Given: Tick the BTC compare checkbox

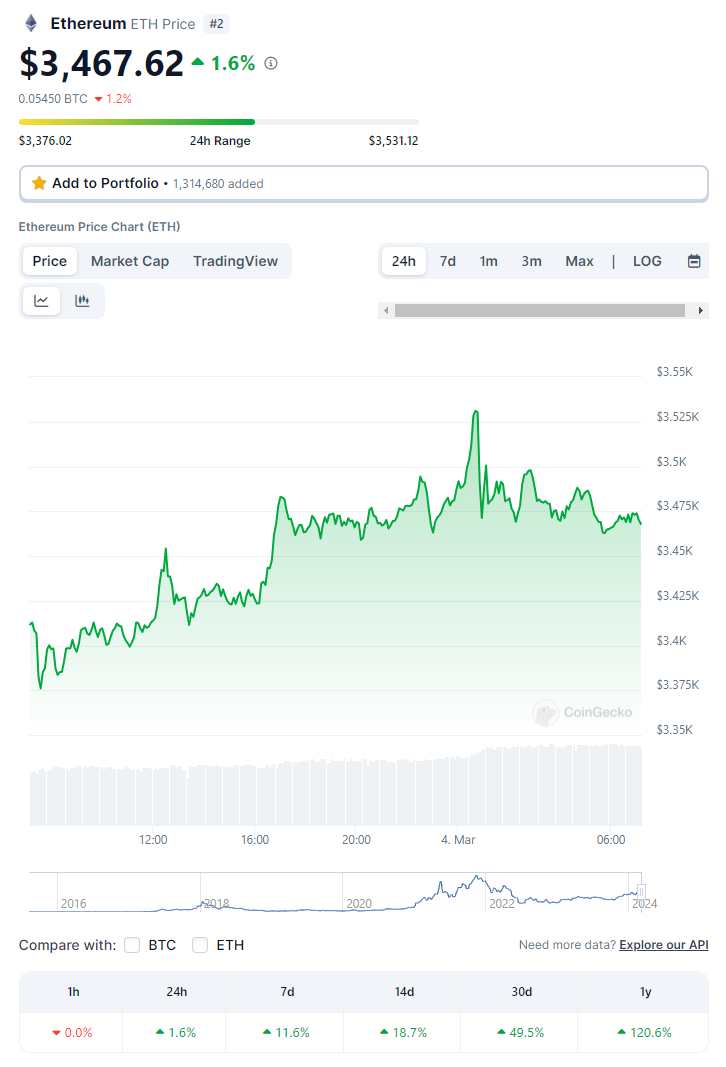Looking at the screenshot, I should [132, 945].
